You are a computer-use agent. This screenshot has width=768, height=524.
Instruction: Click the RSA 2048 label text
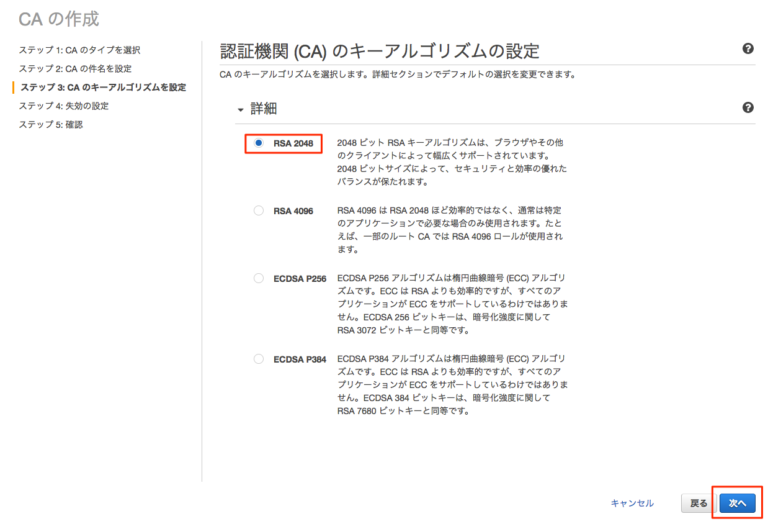coord(293,144)
